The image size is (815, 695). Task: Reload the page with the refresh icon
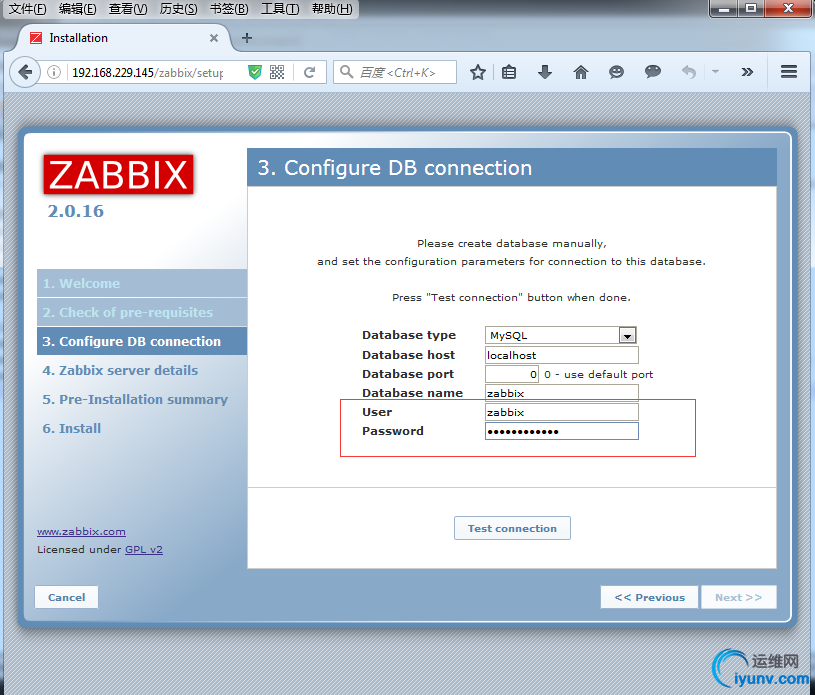click(309, 72)
